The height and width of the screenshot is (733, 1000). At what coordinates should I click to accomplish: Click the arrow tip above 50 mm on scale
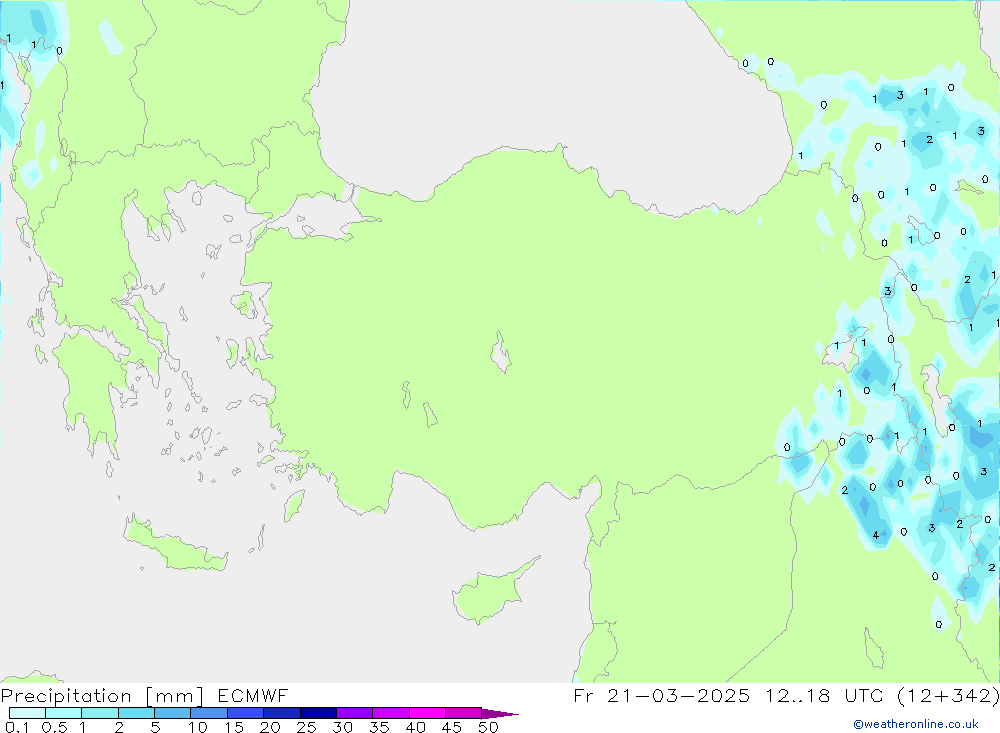pos(500,713)
